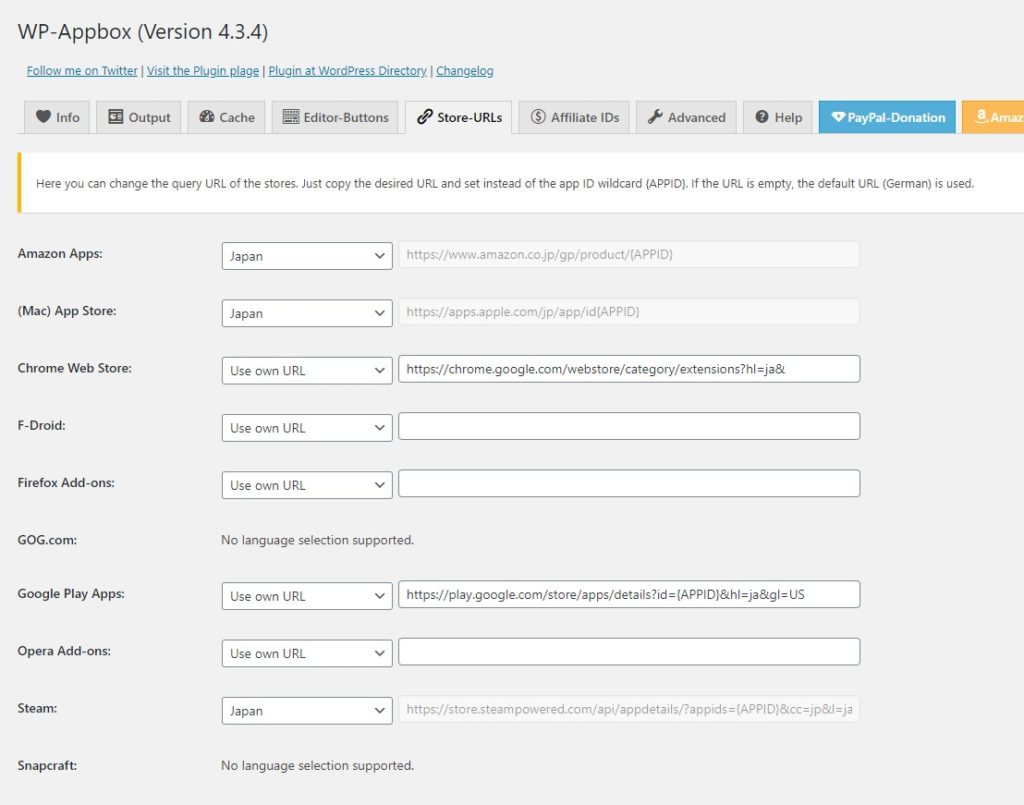Click the Snapcraft label

pyautogui.click(x=47, y=765)
